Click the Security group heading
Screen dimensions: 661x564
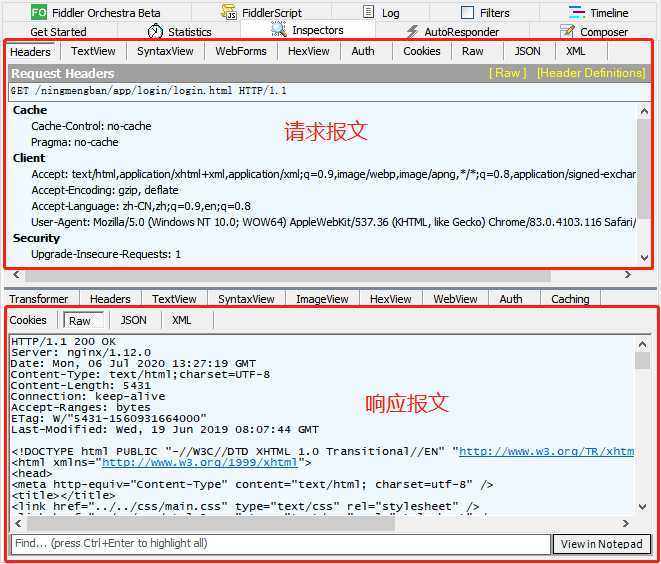coord(36,238)
